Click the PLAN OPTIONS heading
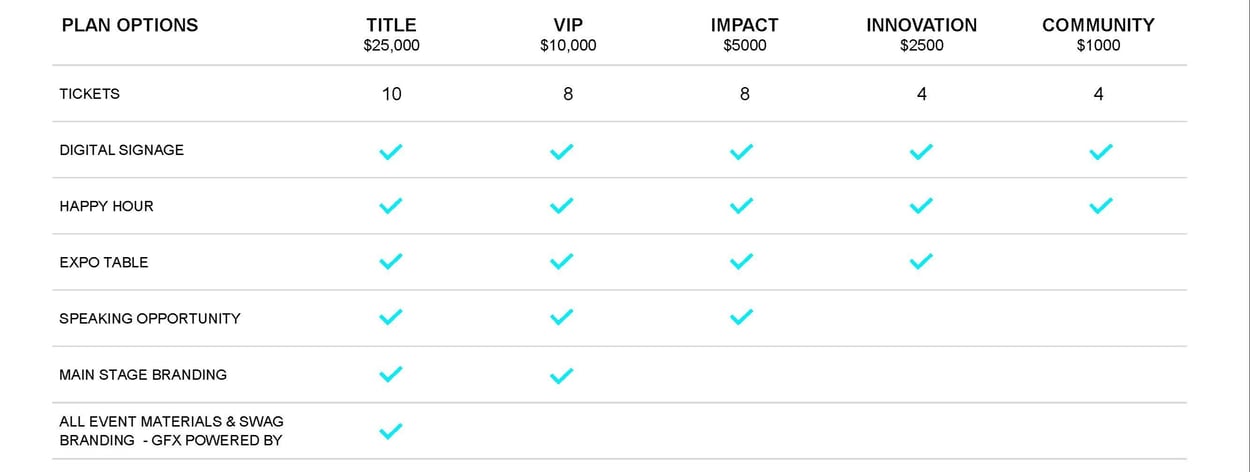The image size is (1250, 472). 130,26
